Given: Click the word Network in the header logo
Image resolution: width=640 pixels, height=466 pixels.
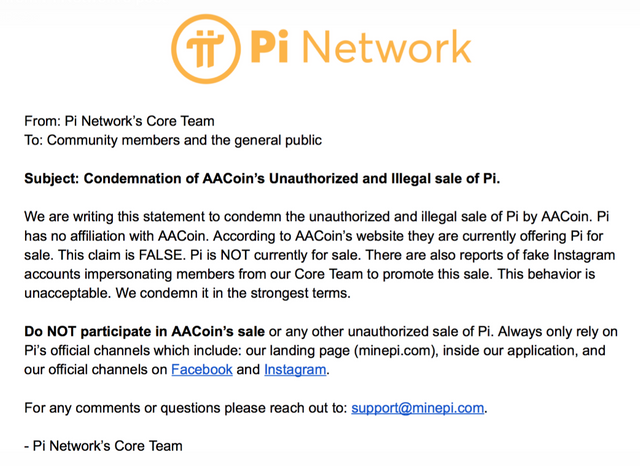Looking at the screenshot, I should click(387, 47).
